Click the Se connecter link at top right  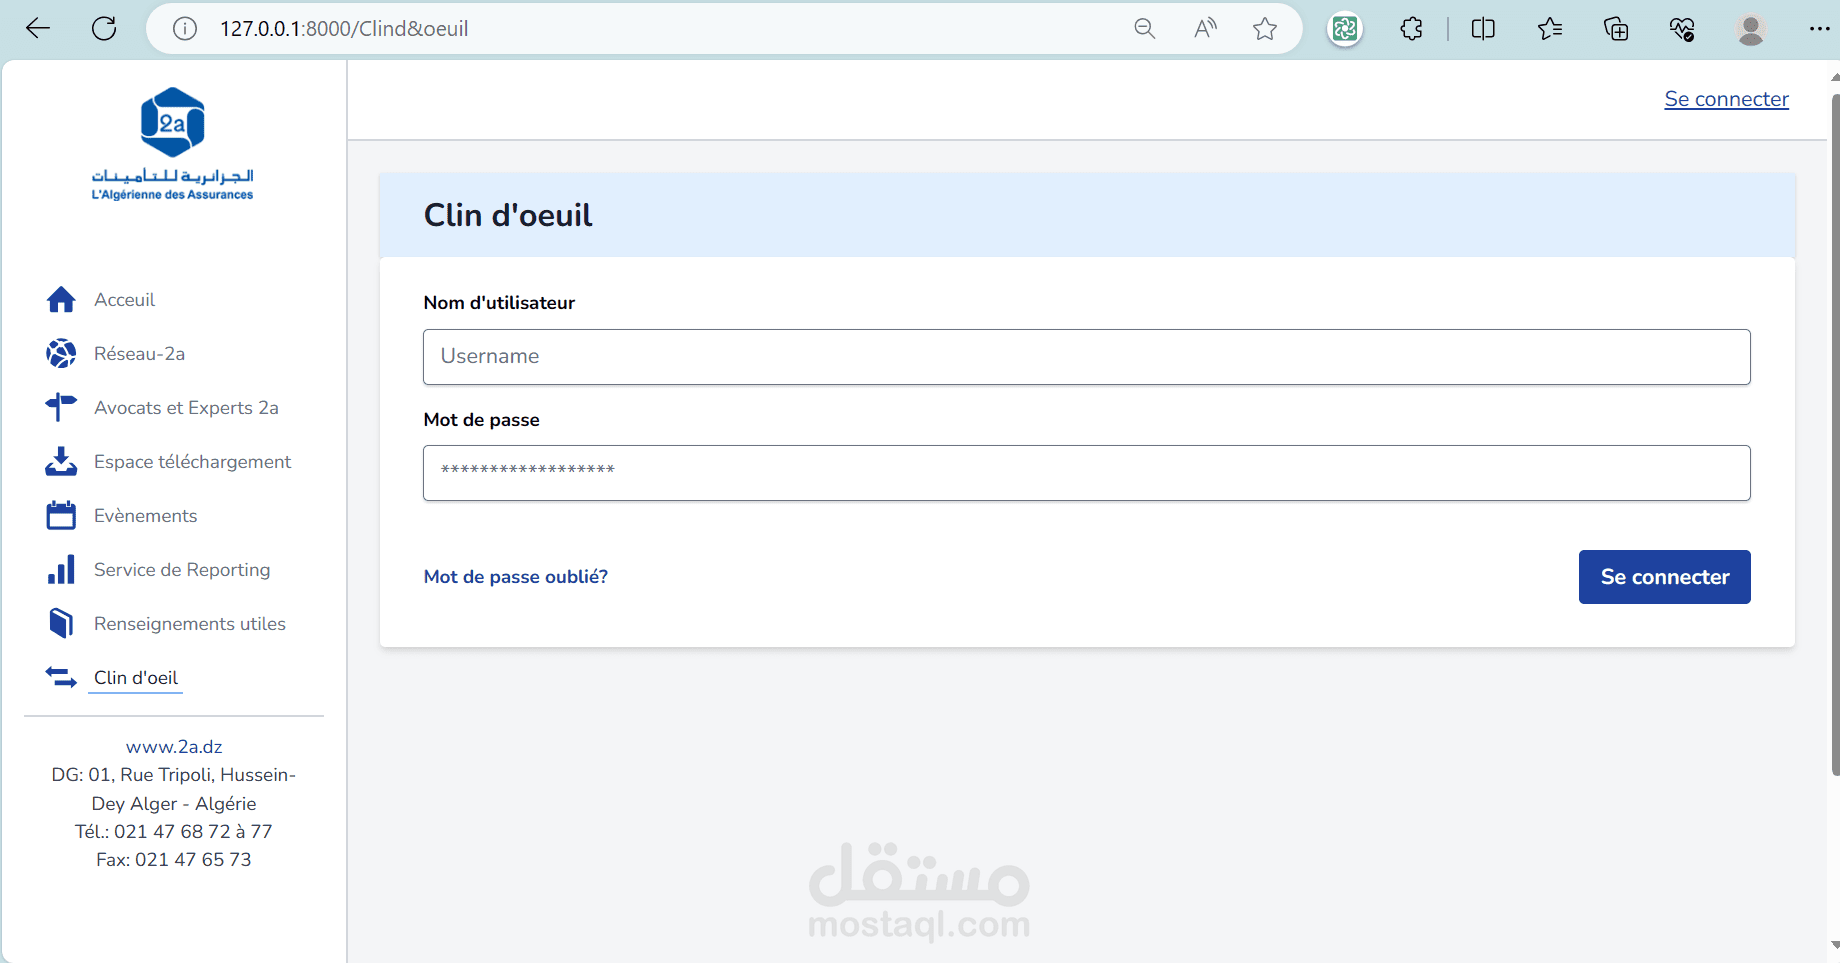point(1726,99)
